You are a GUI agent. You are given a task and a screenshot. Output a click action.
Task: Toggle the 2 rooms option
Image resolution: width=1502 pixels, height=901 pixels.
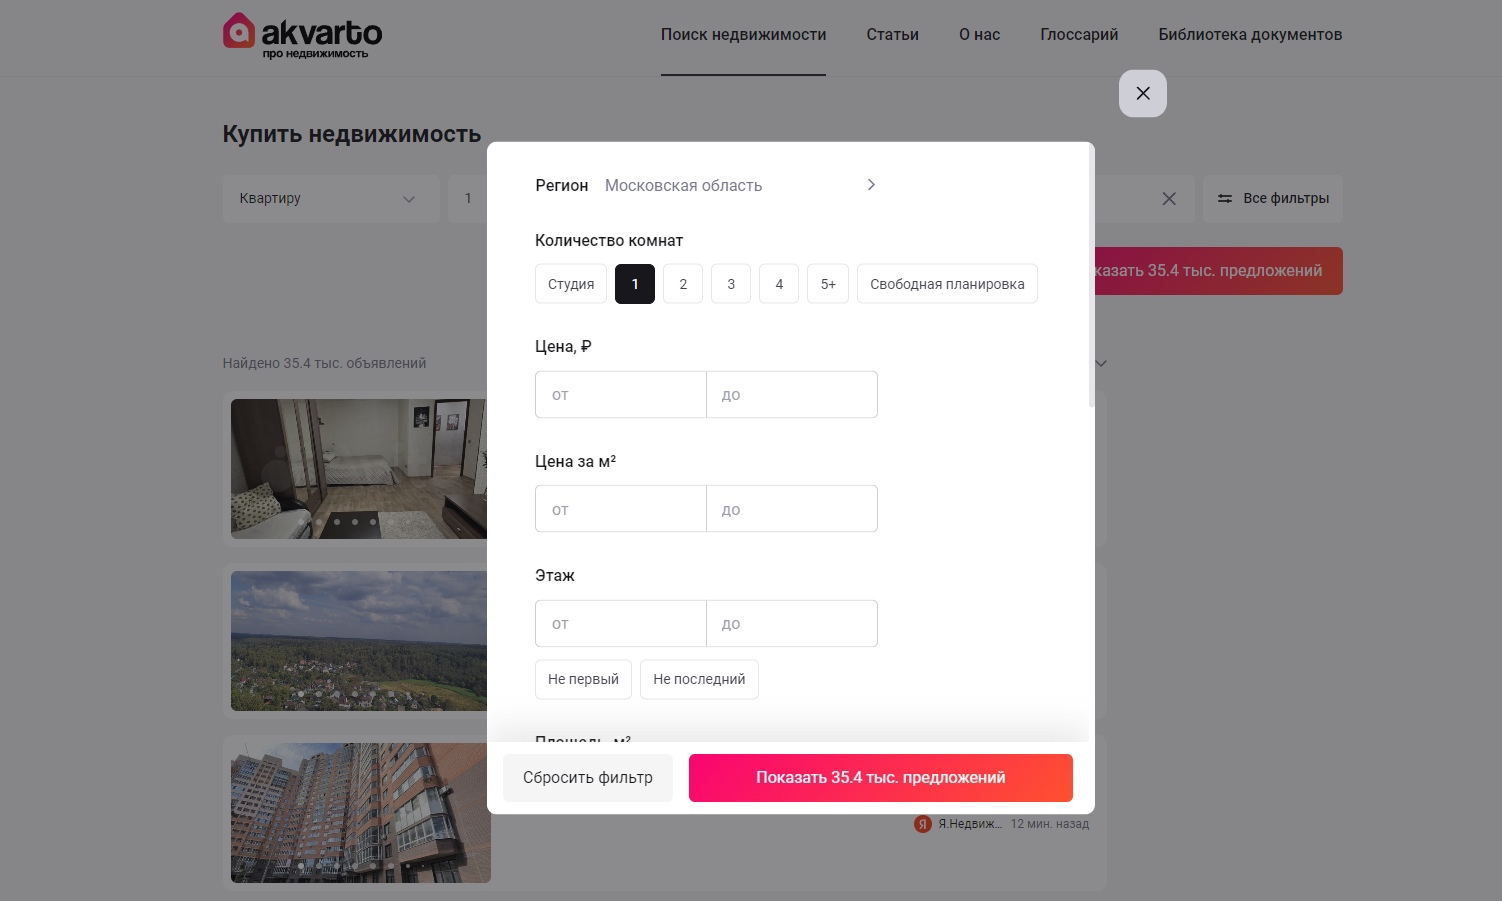[x=683, y=284]
